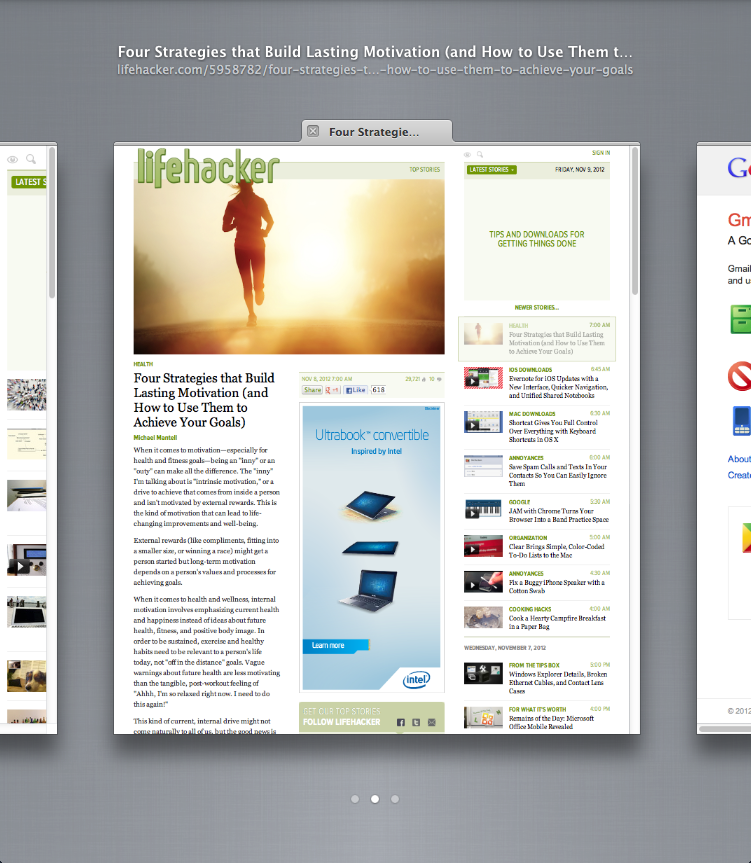The width and height of the screenshot is (751, 863).
Task: Select the Four Strategie... tab label
Action: pyautogui.click(x=374, y=132)
